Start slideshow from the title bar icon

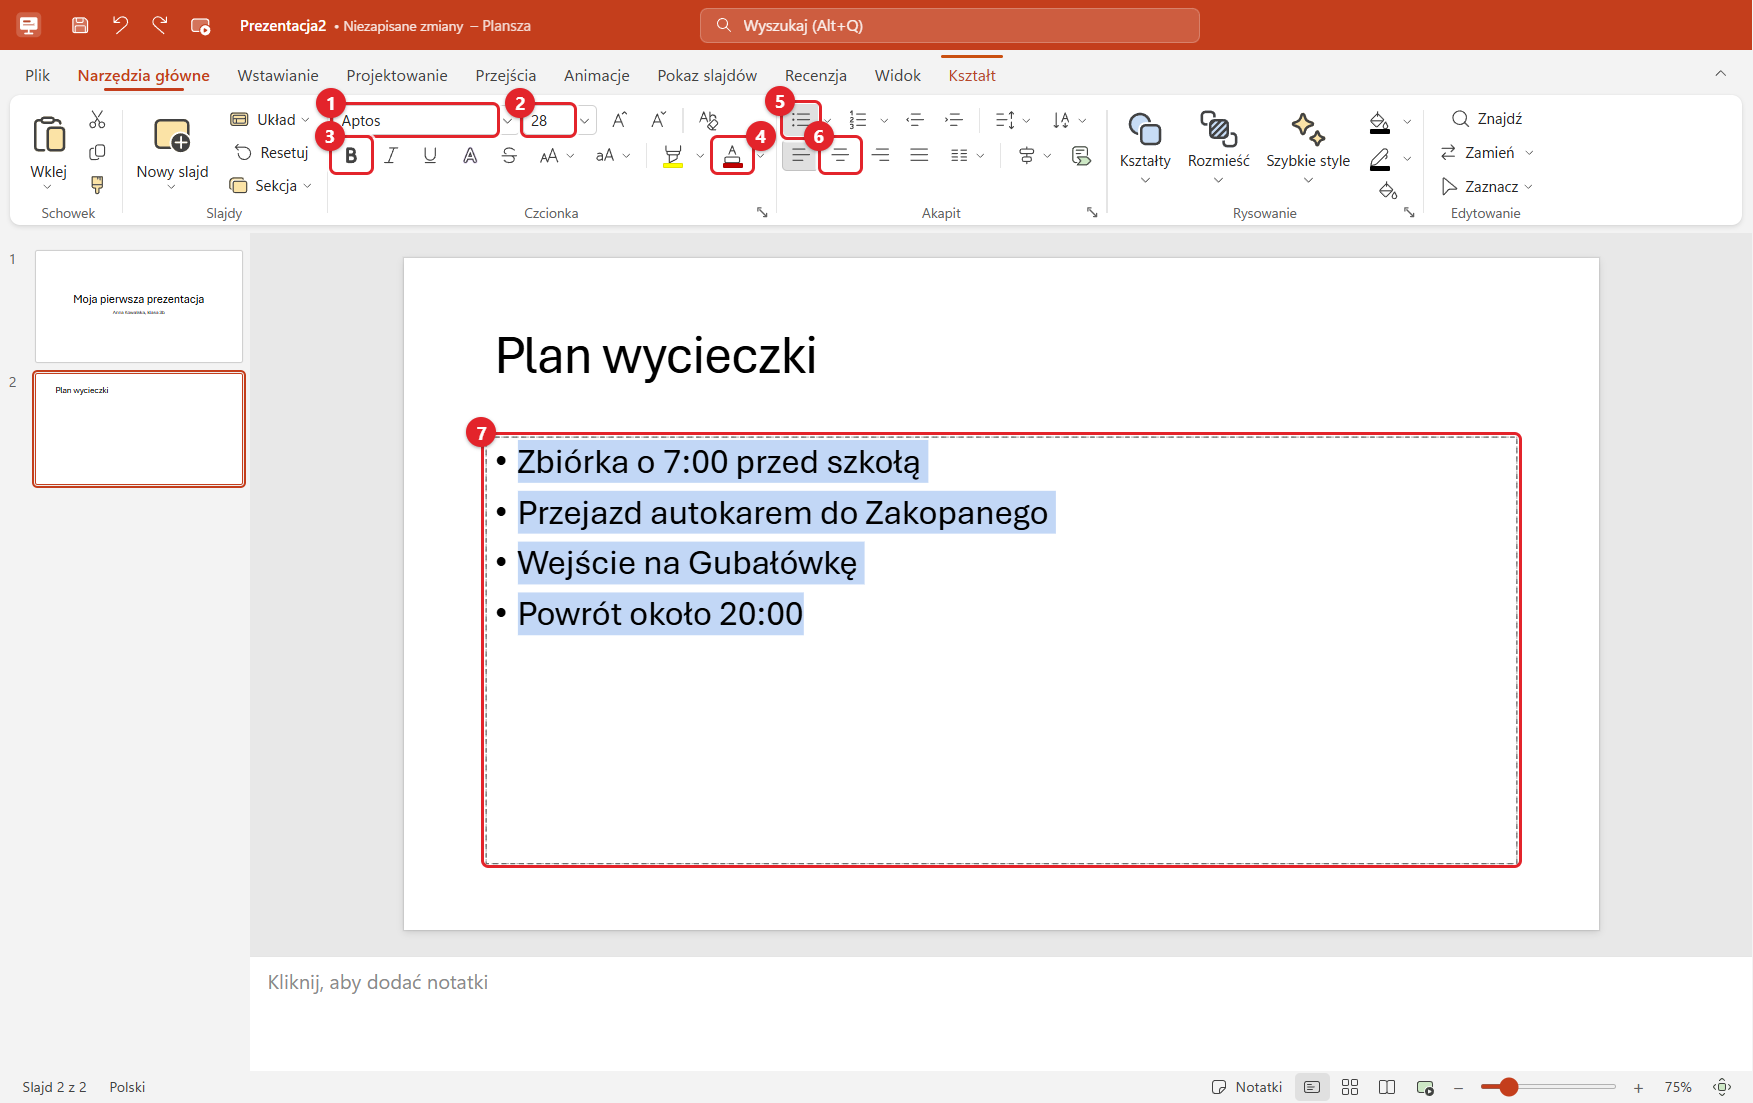[200, 26]
